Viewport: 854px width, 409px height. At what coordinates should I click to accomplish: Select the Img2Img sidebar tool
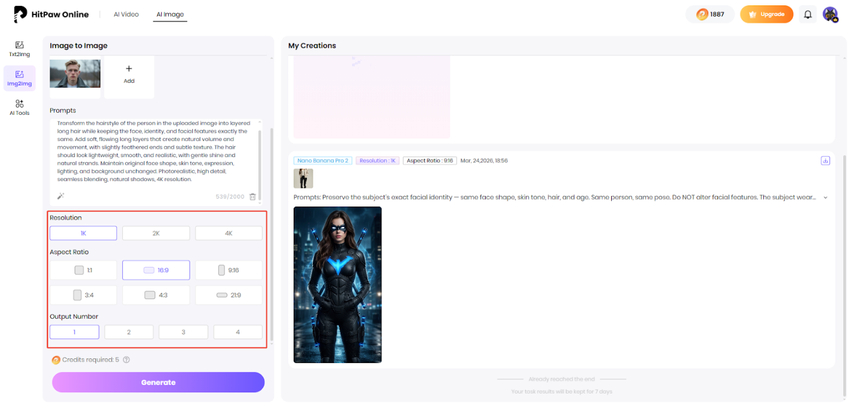pyautogui.click(x=19, y=77)
